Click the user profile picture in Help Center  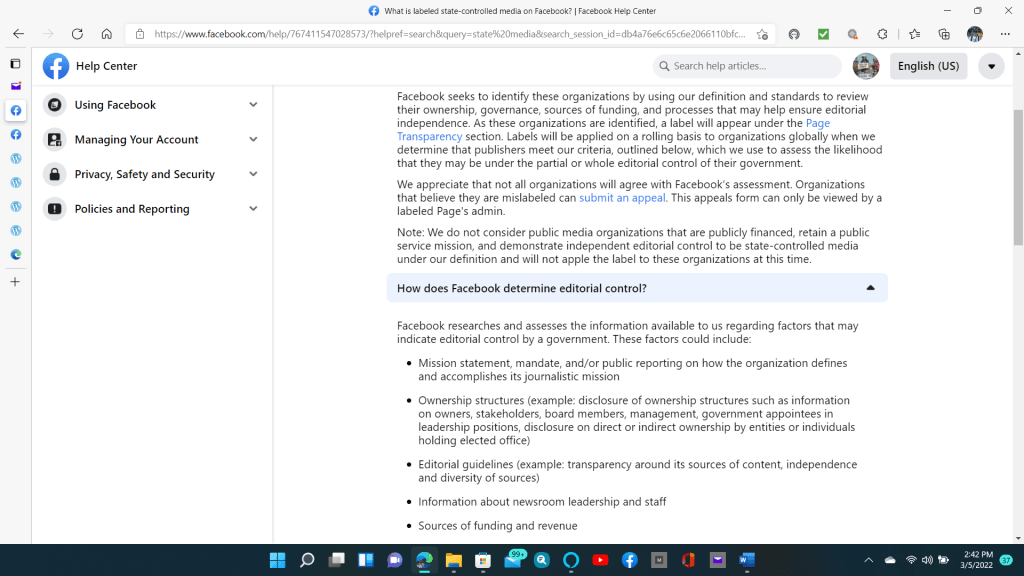[865, 66]
